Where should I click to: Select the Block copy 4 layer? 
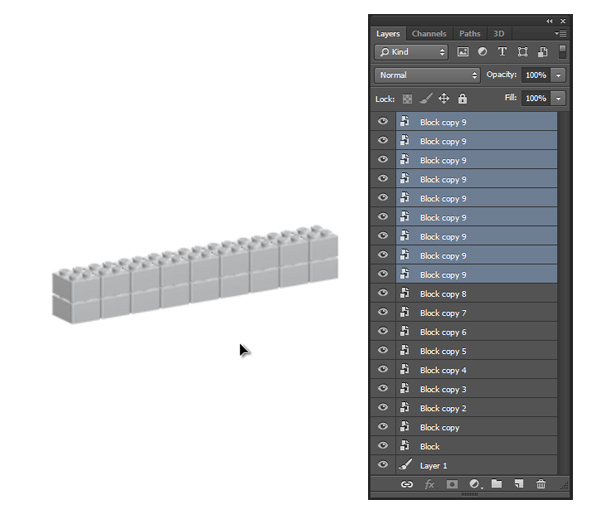[476, 370]
